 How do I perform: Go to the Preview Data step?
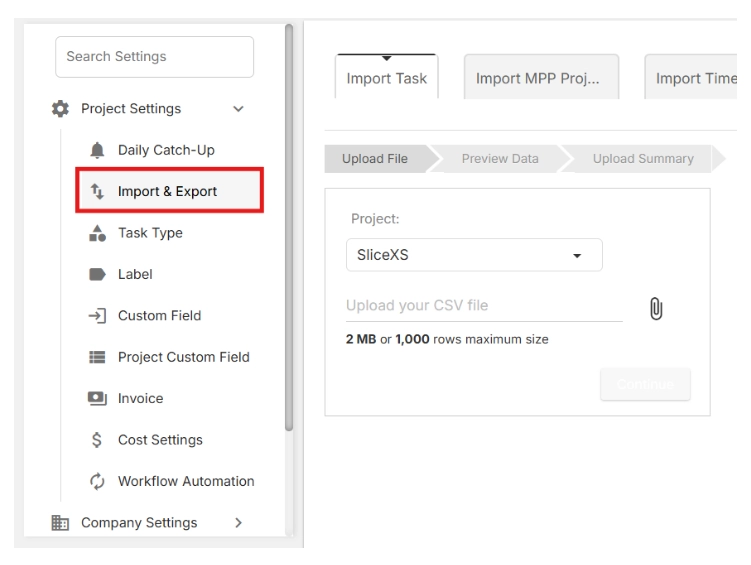pos(499,159)
